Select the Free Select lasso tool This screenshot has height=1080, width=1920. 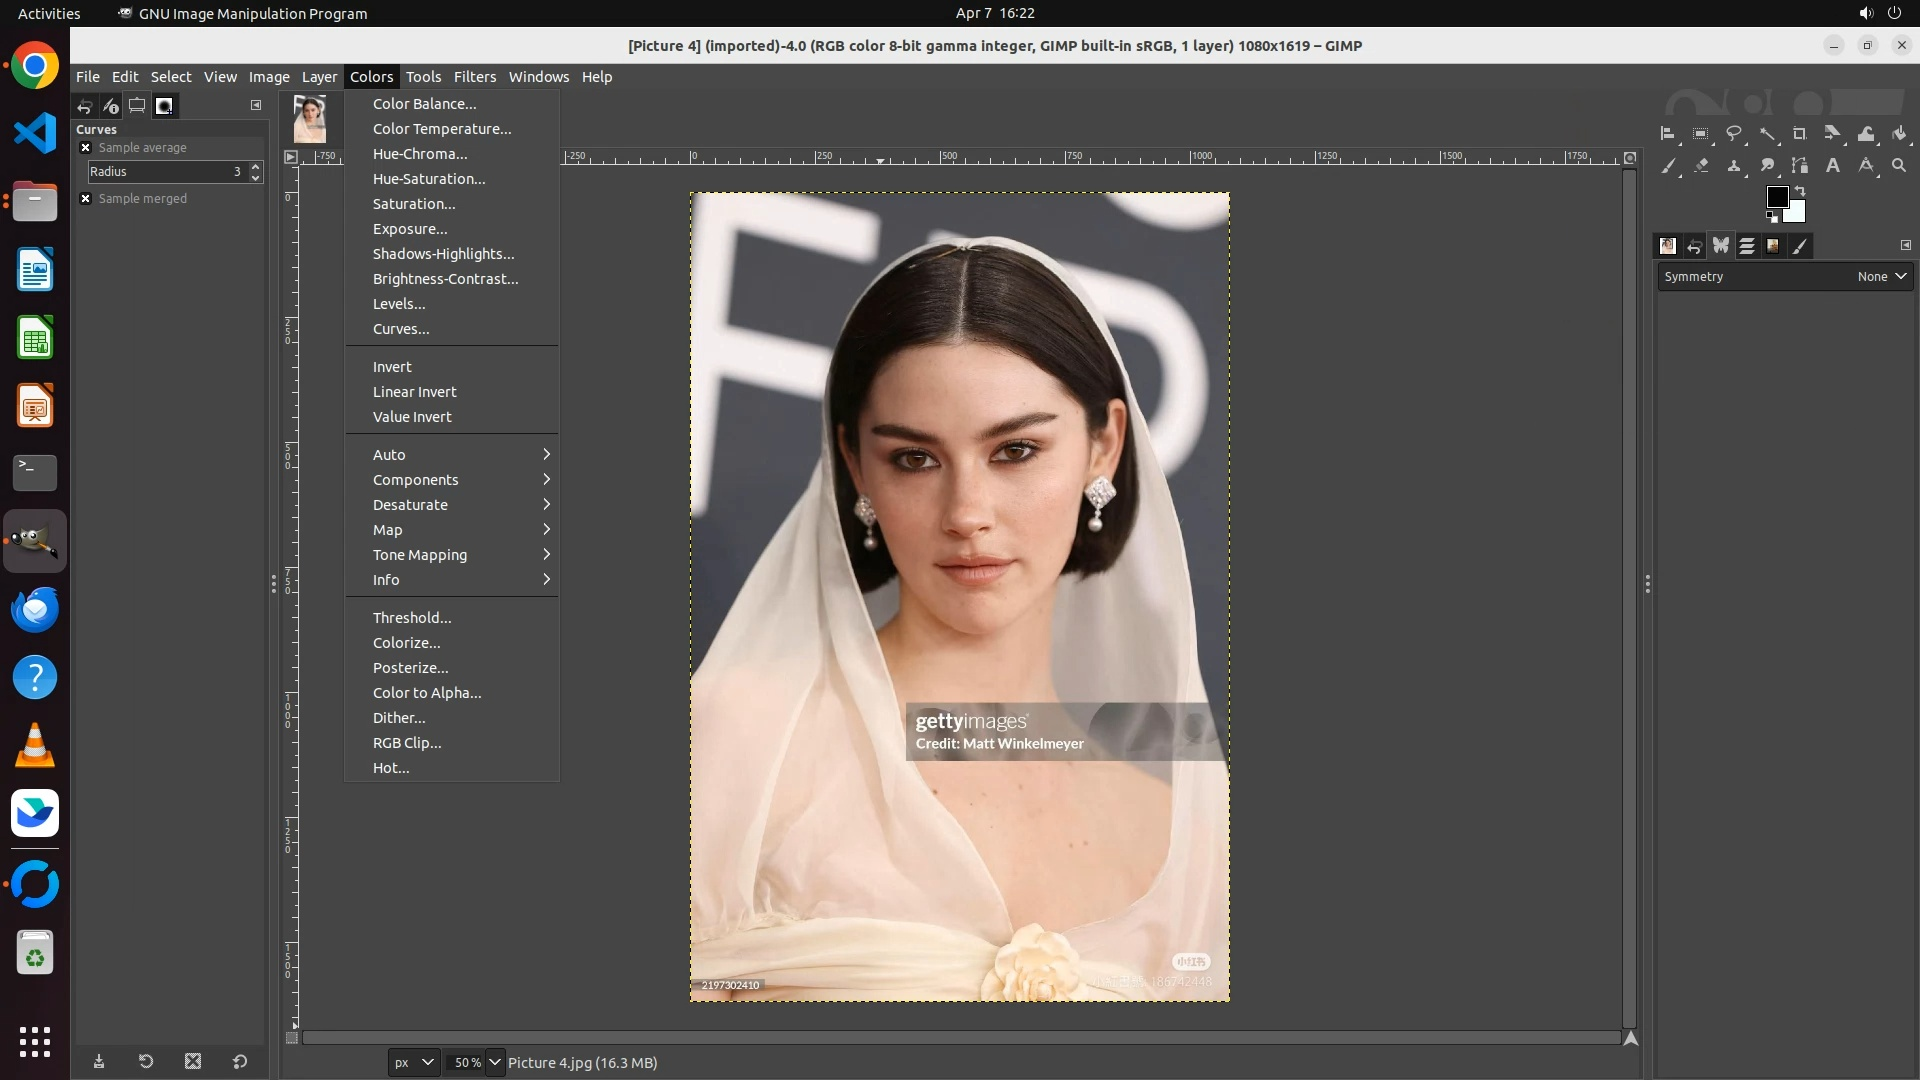pos(1734,133)
